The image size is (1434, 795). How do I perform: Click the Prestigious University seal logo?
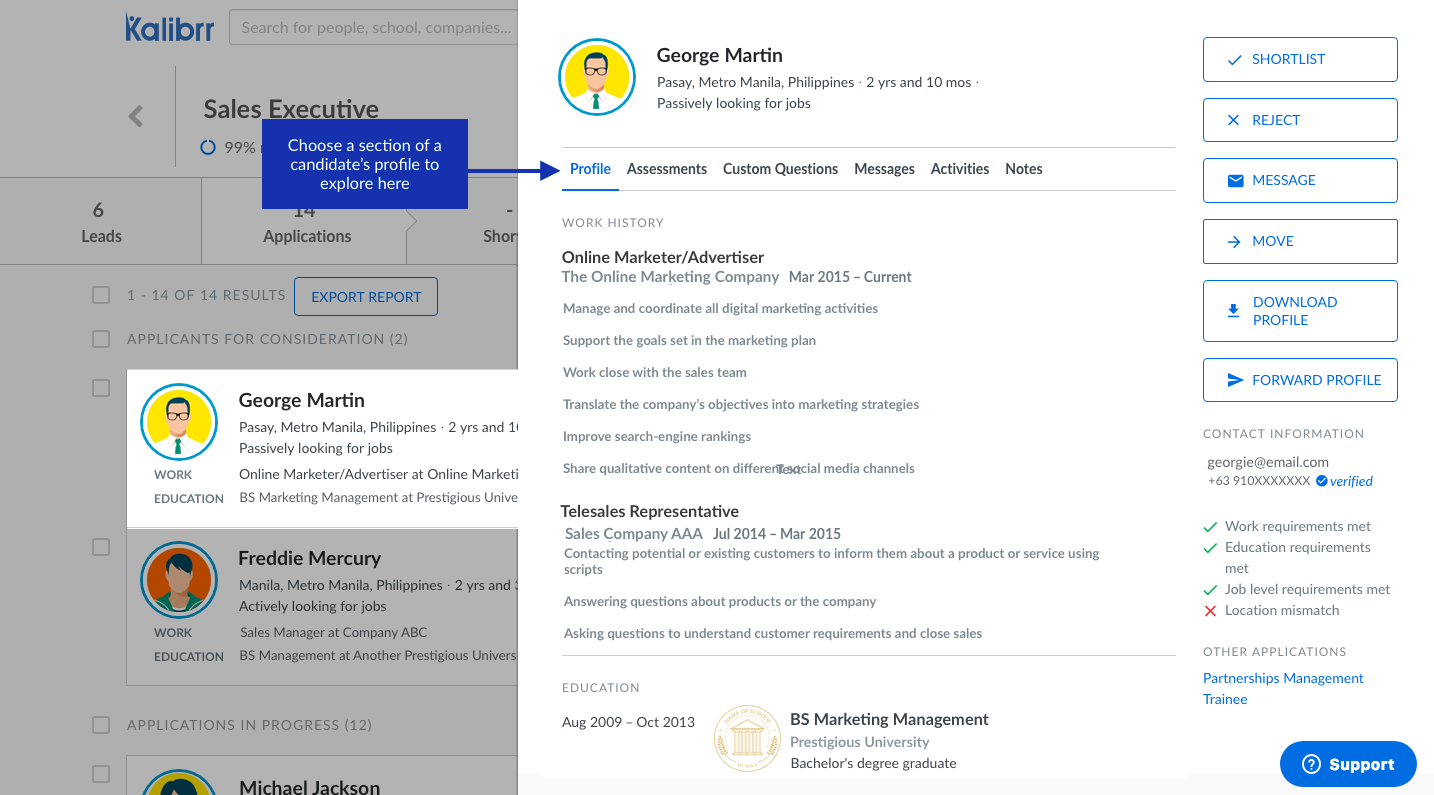pyautogui.click(x=747, y=739)
